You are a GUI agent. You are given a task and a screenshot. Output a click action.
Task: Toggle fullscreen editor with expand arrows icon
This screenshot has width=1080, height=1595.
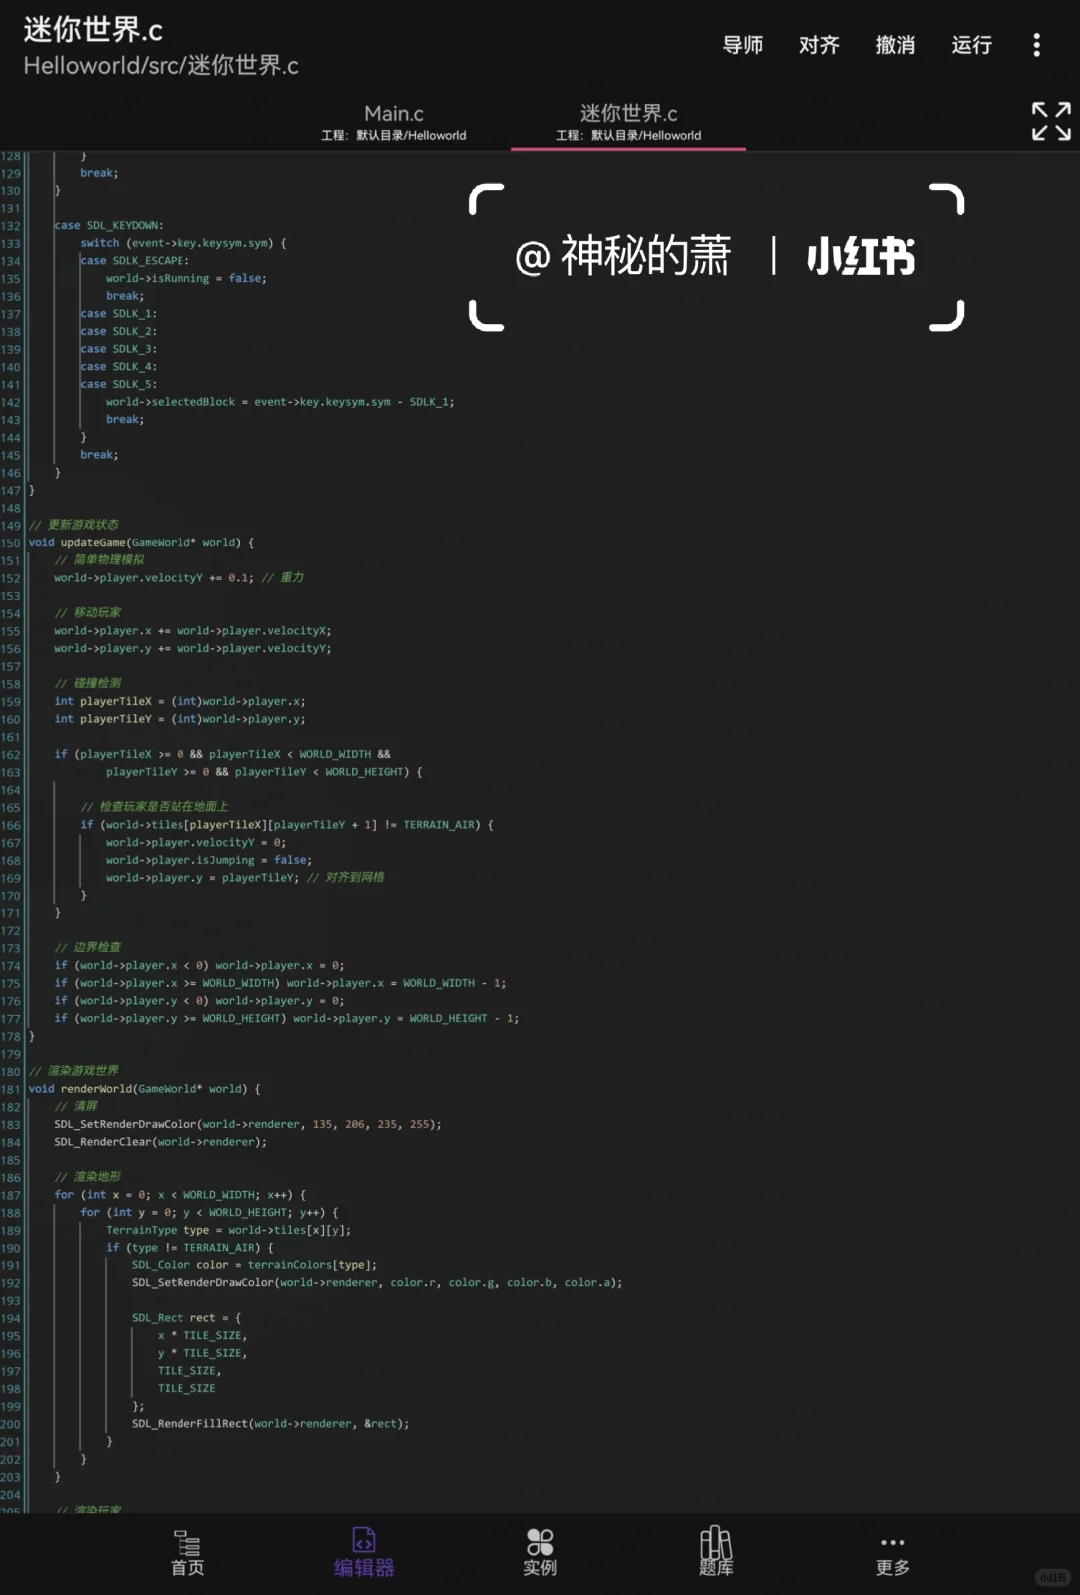coord(1051,121)
